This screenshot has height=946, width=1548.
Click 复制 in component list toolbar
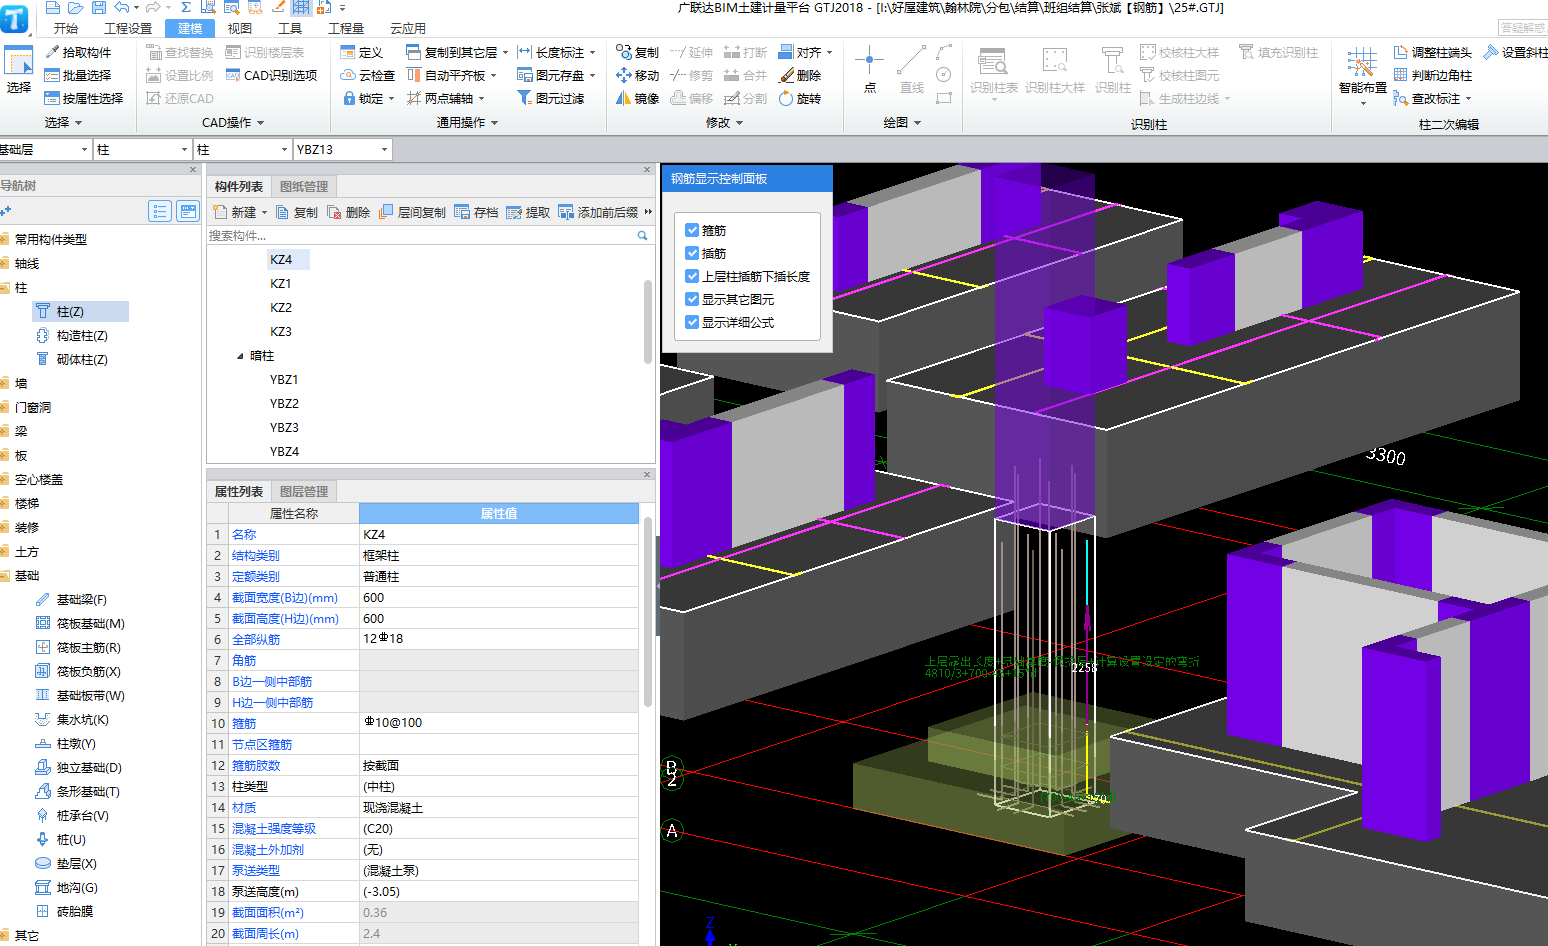coord(297,212)
